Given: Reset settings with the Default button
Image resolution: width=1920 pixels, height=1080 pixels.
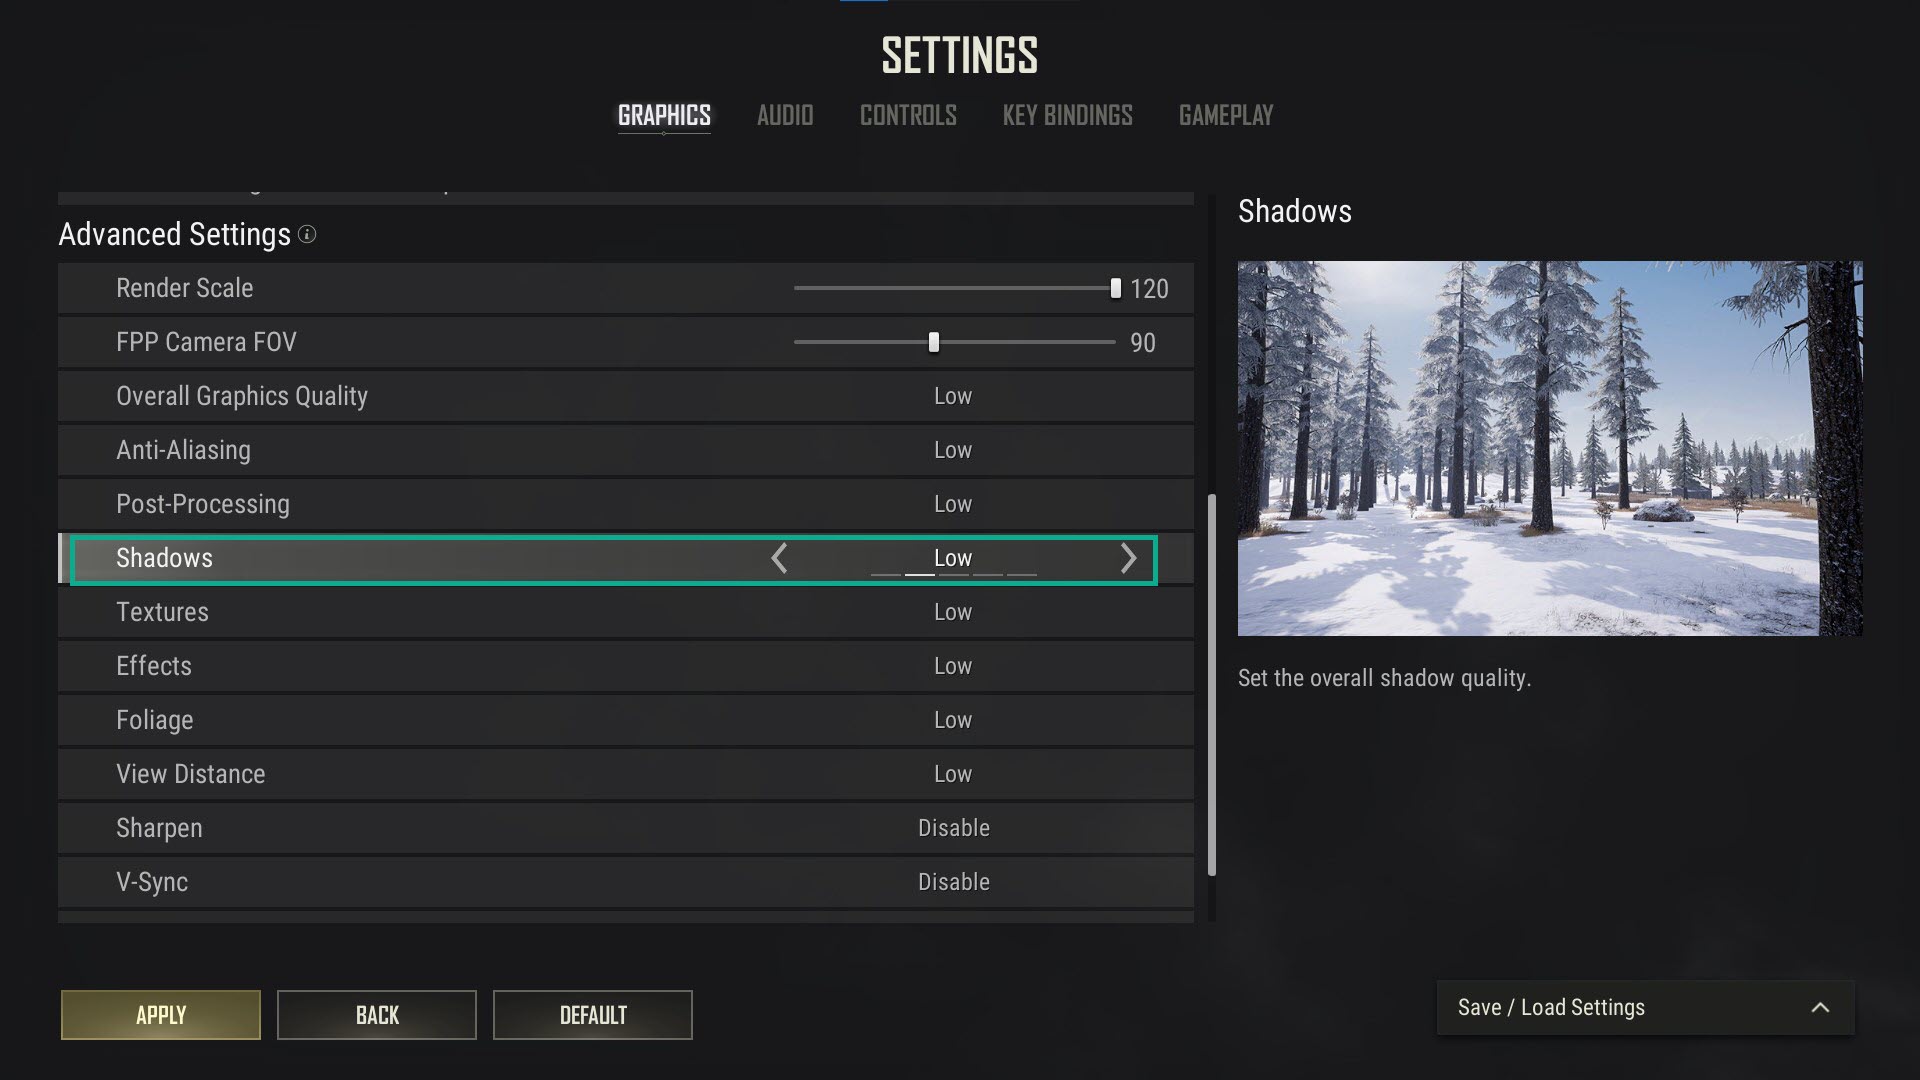Looking at the screenshot, I should click(x=593, y=1015).
